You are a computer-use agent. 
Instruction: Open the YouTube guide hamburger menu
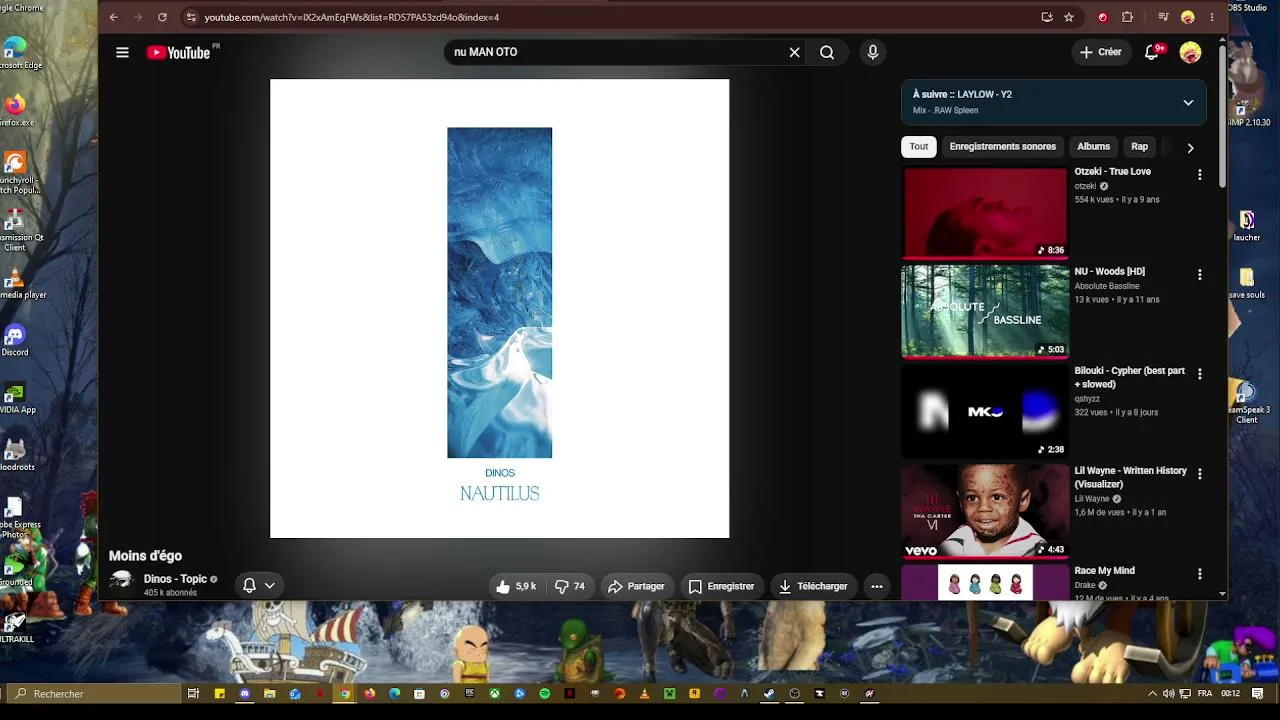coord(122,52)
